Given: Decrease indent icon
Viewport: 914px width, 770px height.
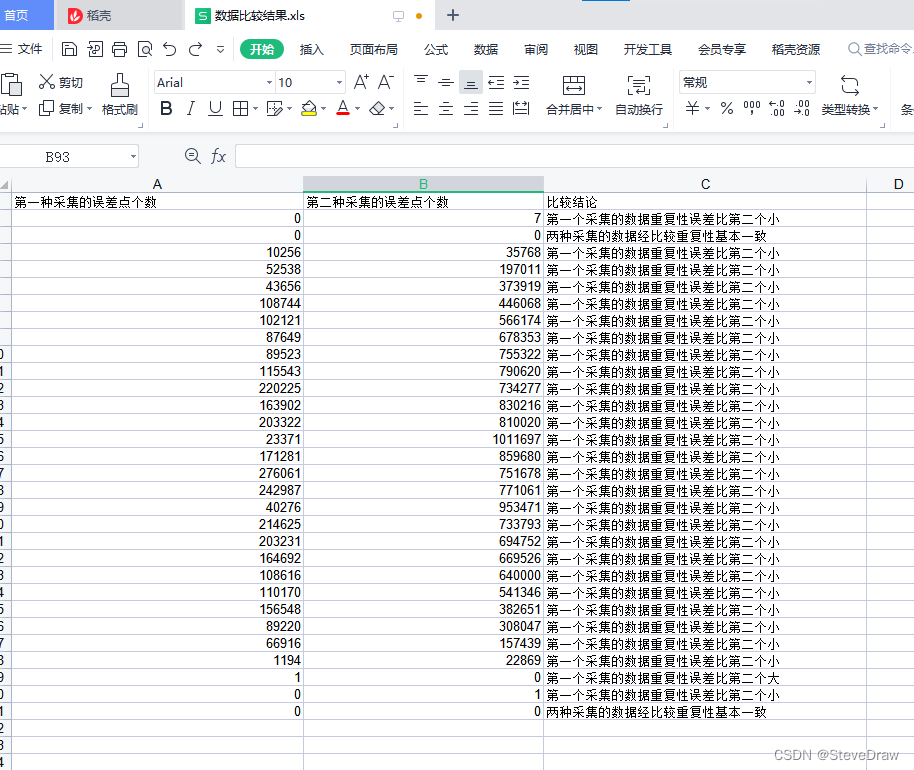Looking at the screenshot, I should coord(496,82).
